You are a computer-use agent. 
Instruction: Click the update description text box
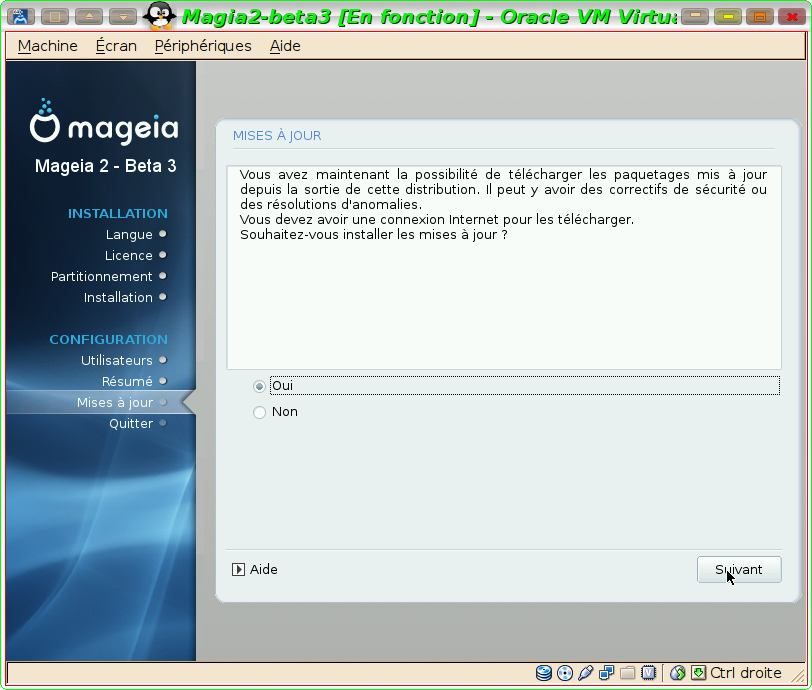point(504,267)
